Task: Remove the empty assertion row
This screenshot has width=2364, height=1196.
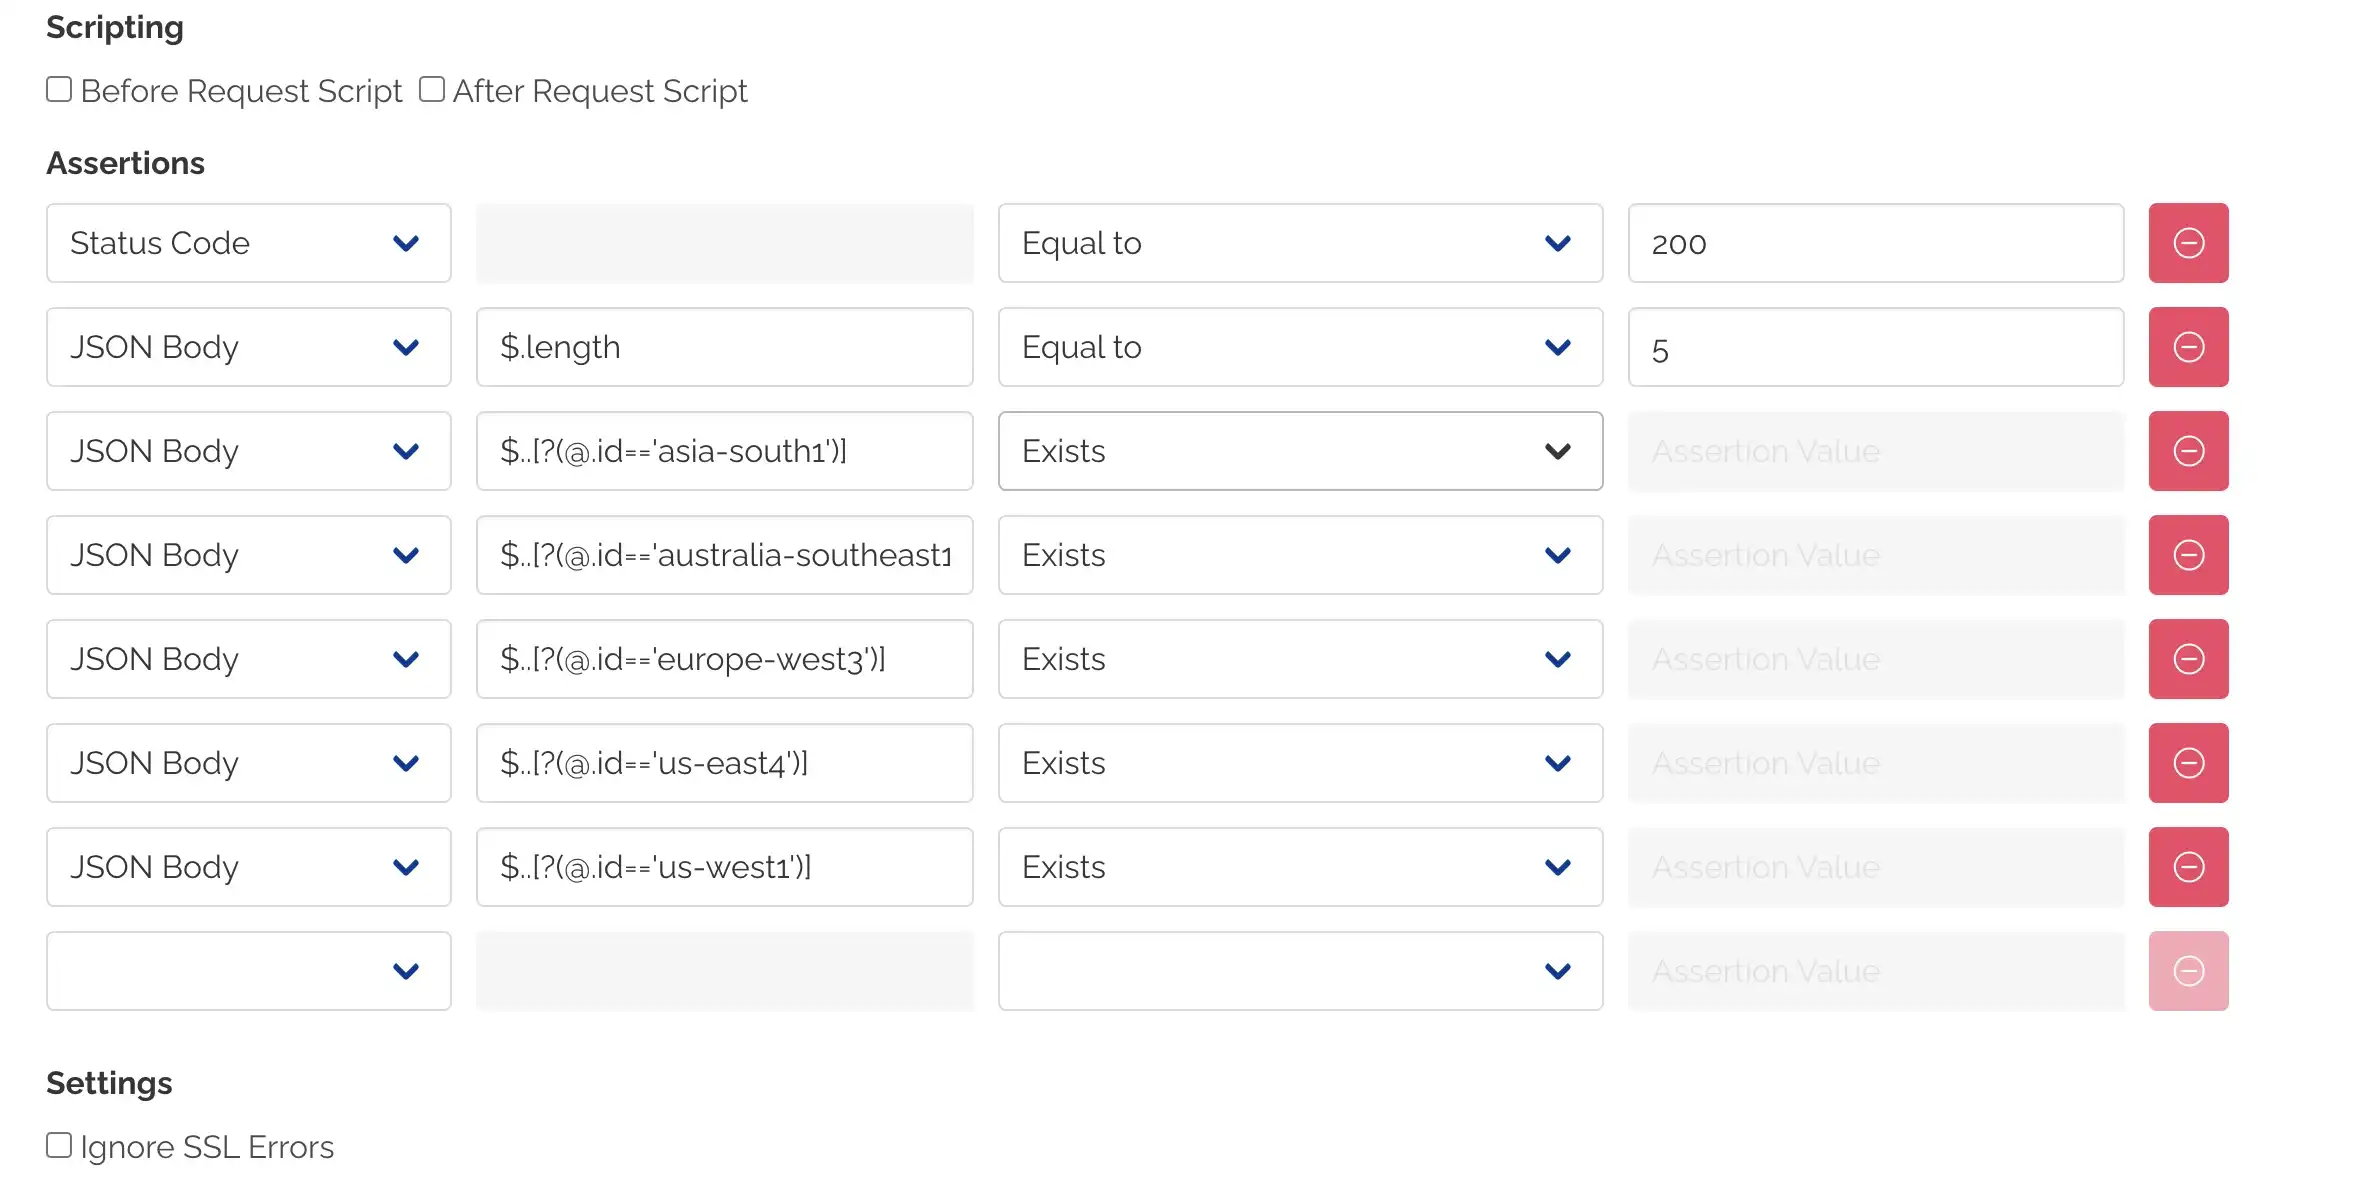Action: pyautogui.click(x=2188, y=971)
